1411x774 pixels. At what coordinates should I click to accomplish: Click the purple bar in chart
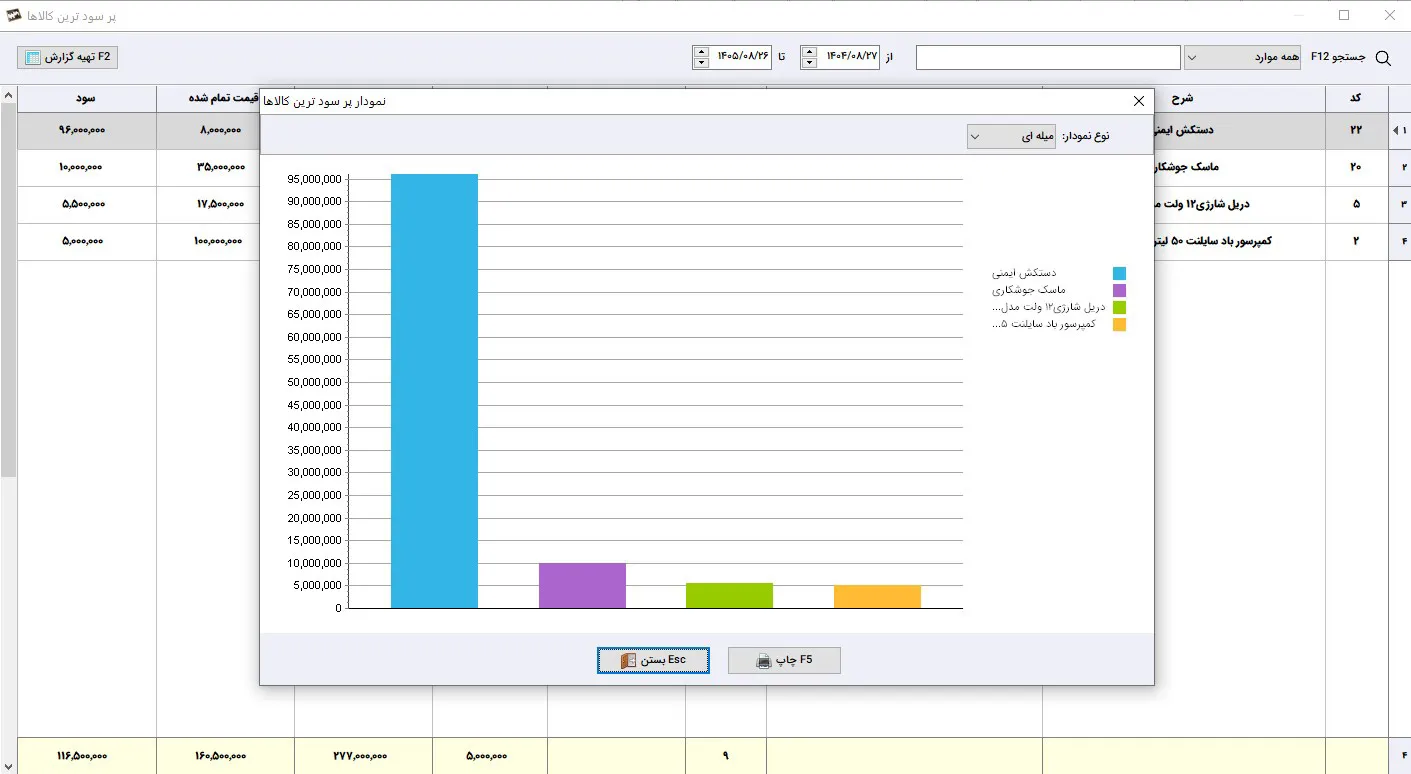(582, 586)
